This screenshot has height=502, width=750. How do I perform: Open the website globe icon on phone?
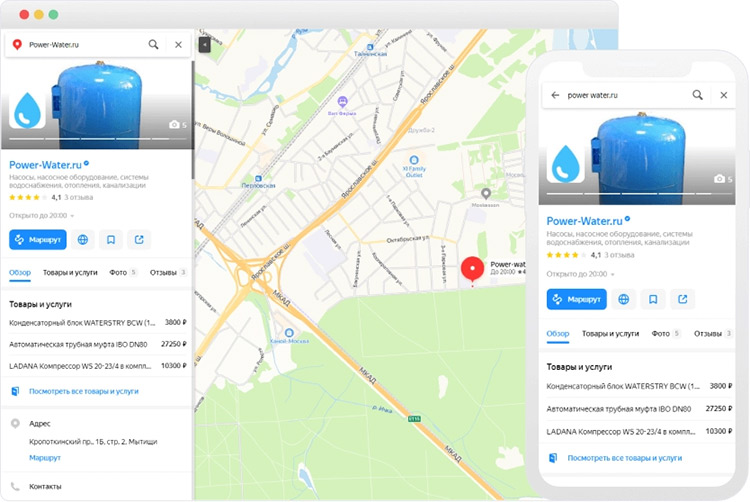pyautogui.click(x=624, y=299)
